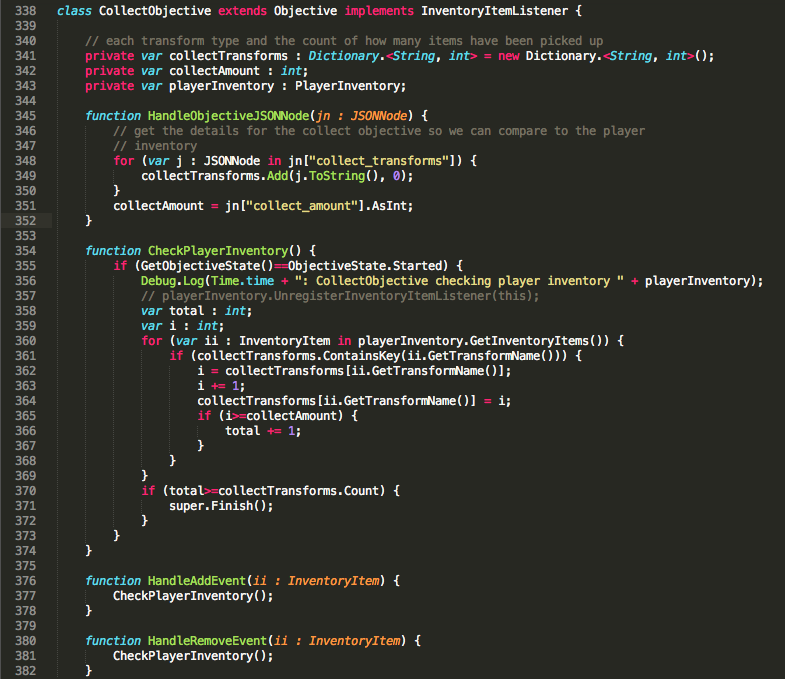This screenshot has height=679, width=785.
Task: Click line number 338 in the gutter
Action: pyautogui.click(x=26, y=11)
